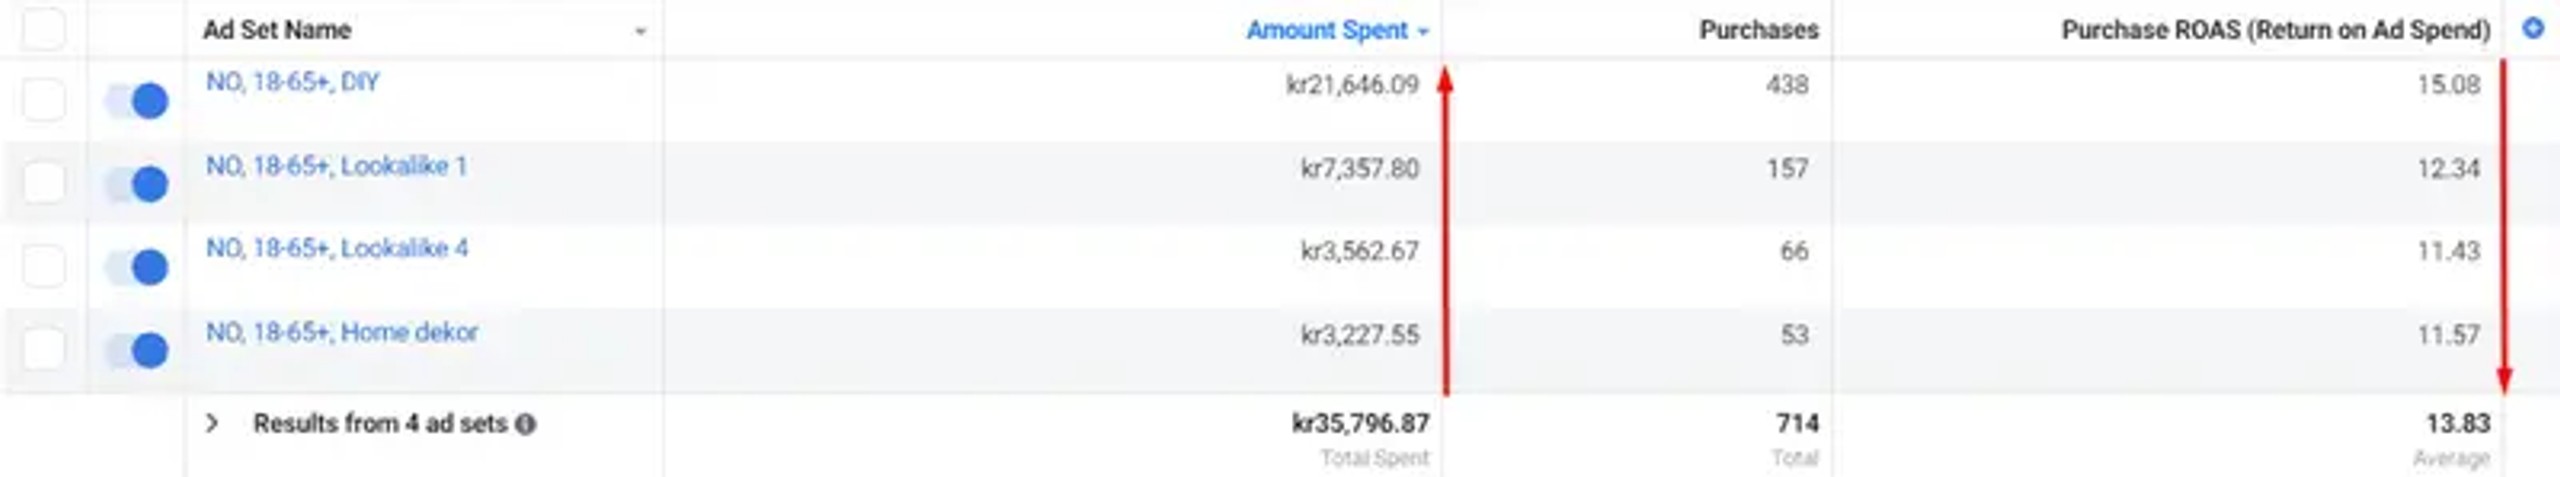Toggle off the Lookalike 1 ad set

coord(136,183)
